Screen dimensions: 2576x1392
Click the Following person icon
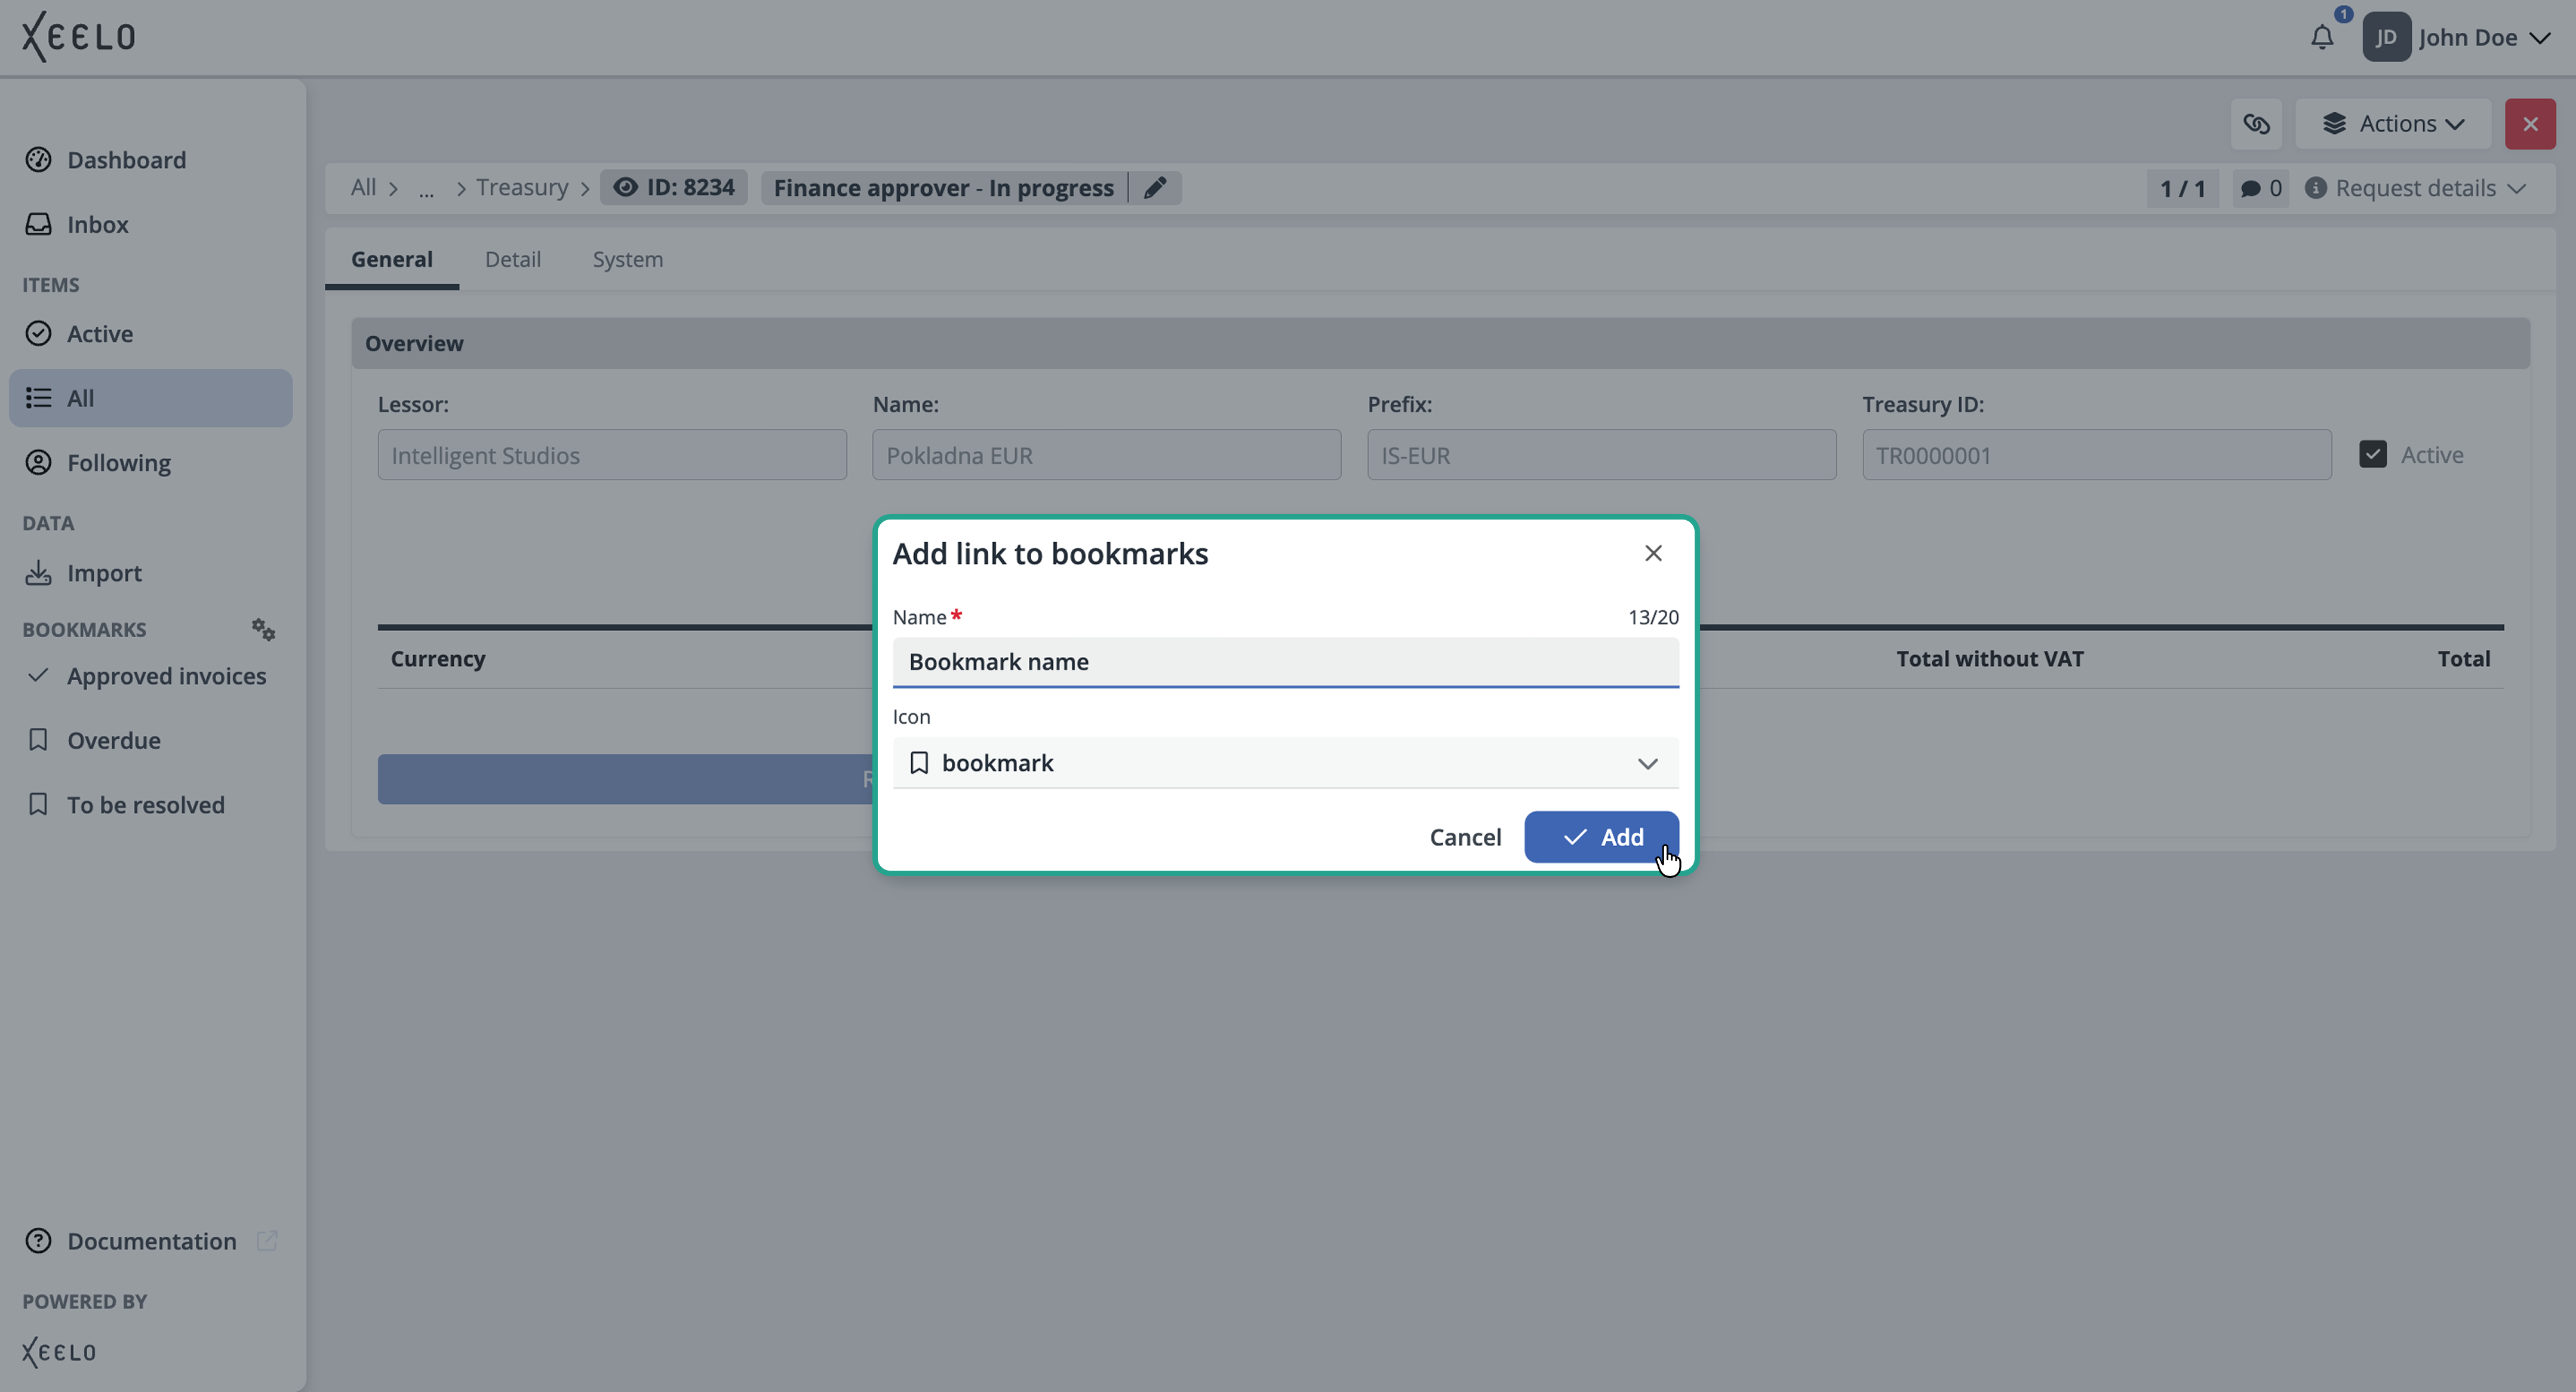coord(38,463)
